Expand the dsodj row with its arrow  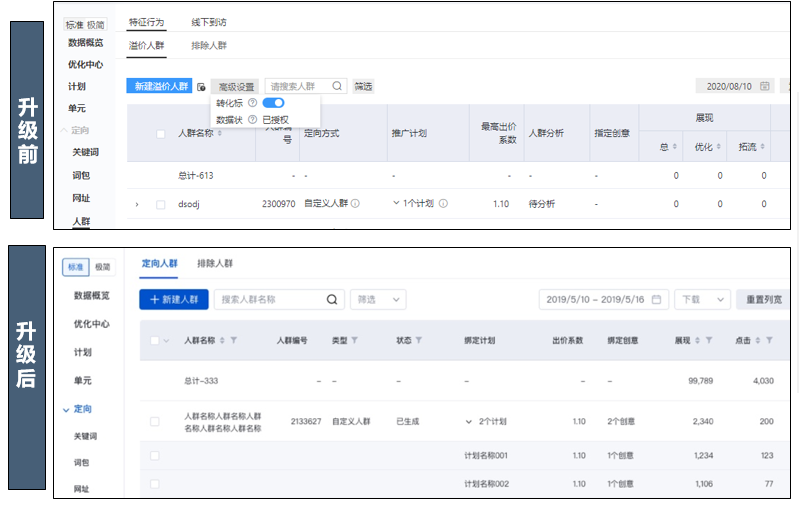coord(136,204)
